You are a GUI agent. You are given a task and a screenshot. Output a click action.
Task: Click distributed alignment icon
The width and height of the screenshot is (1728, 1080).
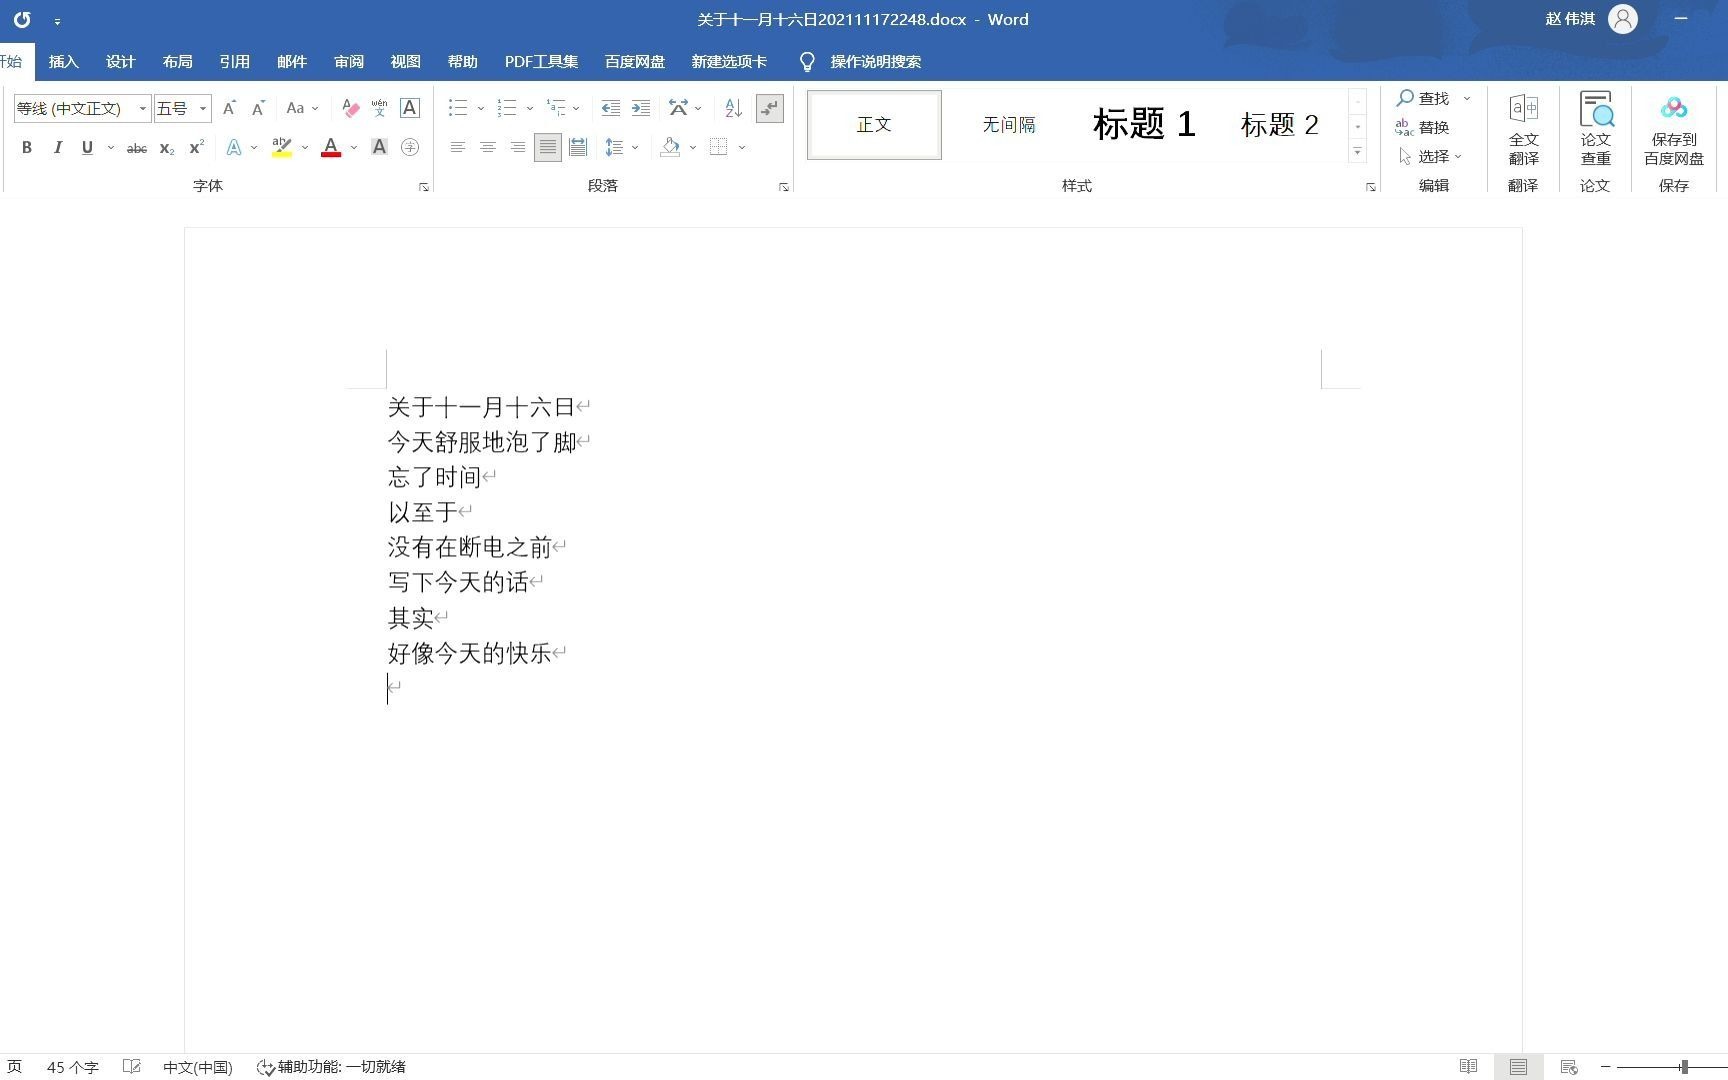pyautogui.click(x=578, y=147)
